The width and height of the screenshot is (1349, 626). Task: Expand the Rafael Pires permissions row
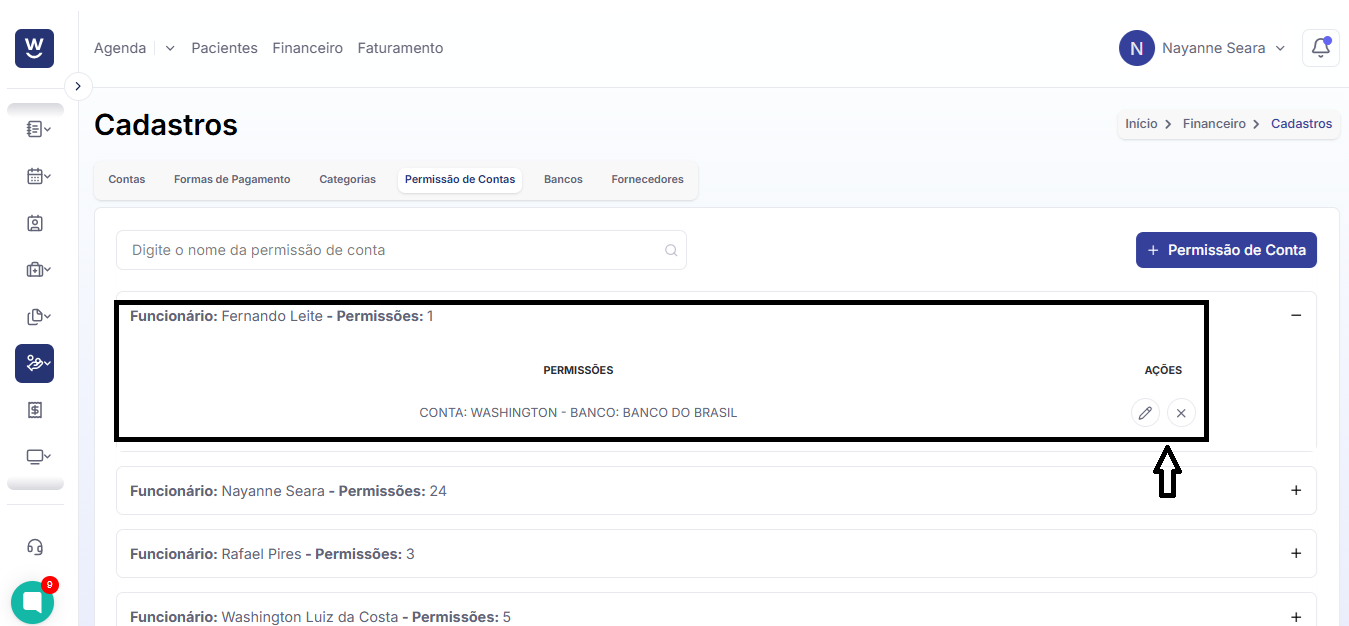1296,553
